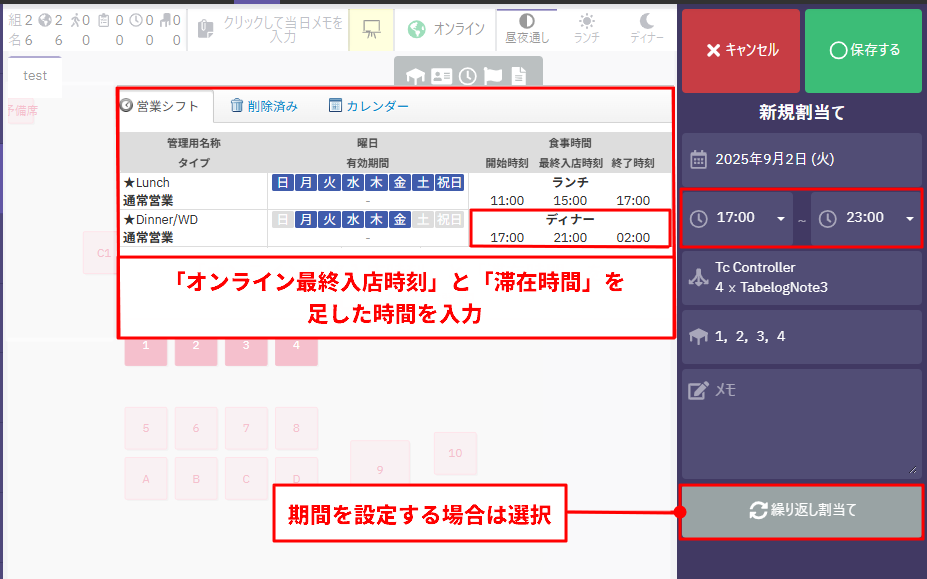This screenshot has width=927, height=579.
Task: Open the 23:00 end time dropdown
Action: tap(866, 218)
